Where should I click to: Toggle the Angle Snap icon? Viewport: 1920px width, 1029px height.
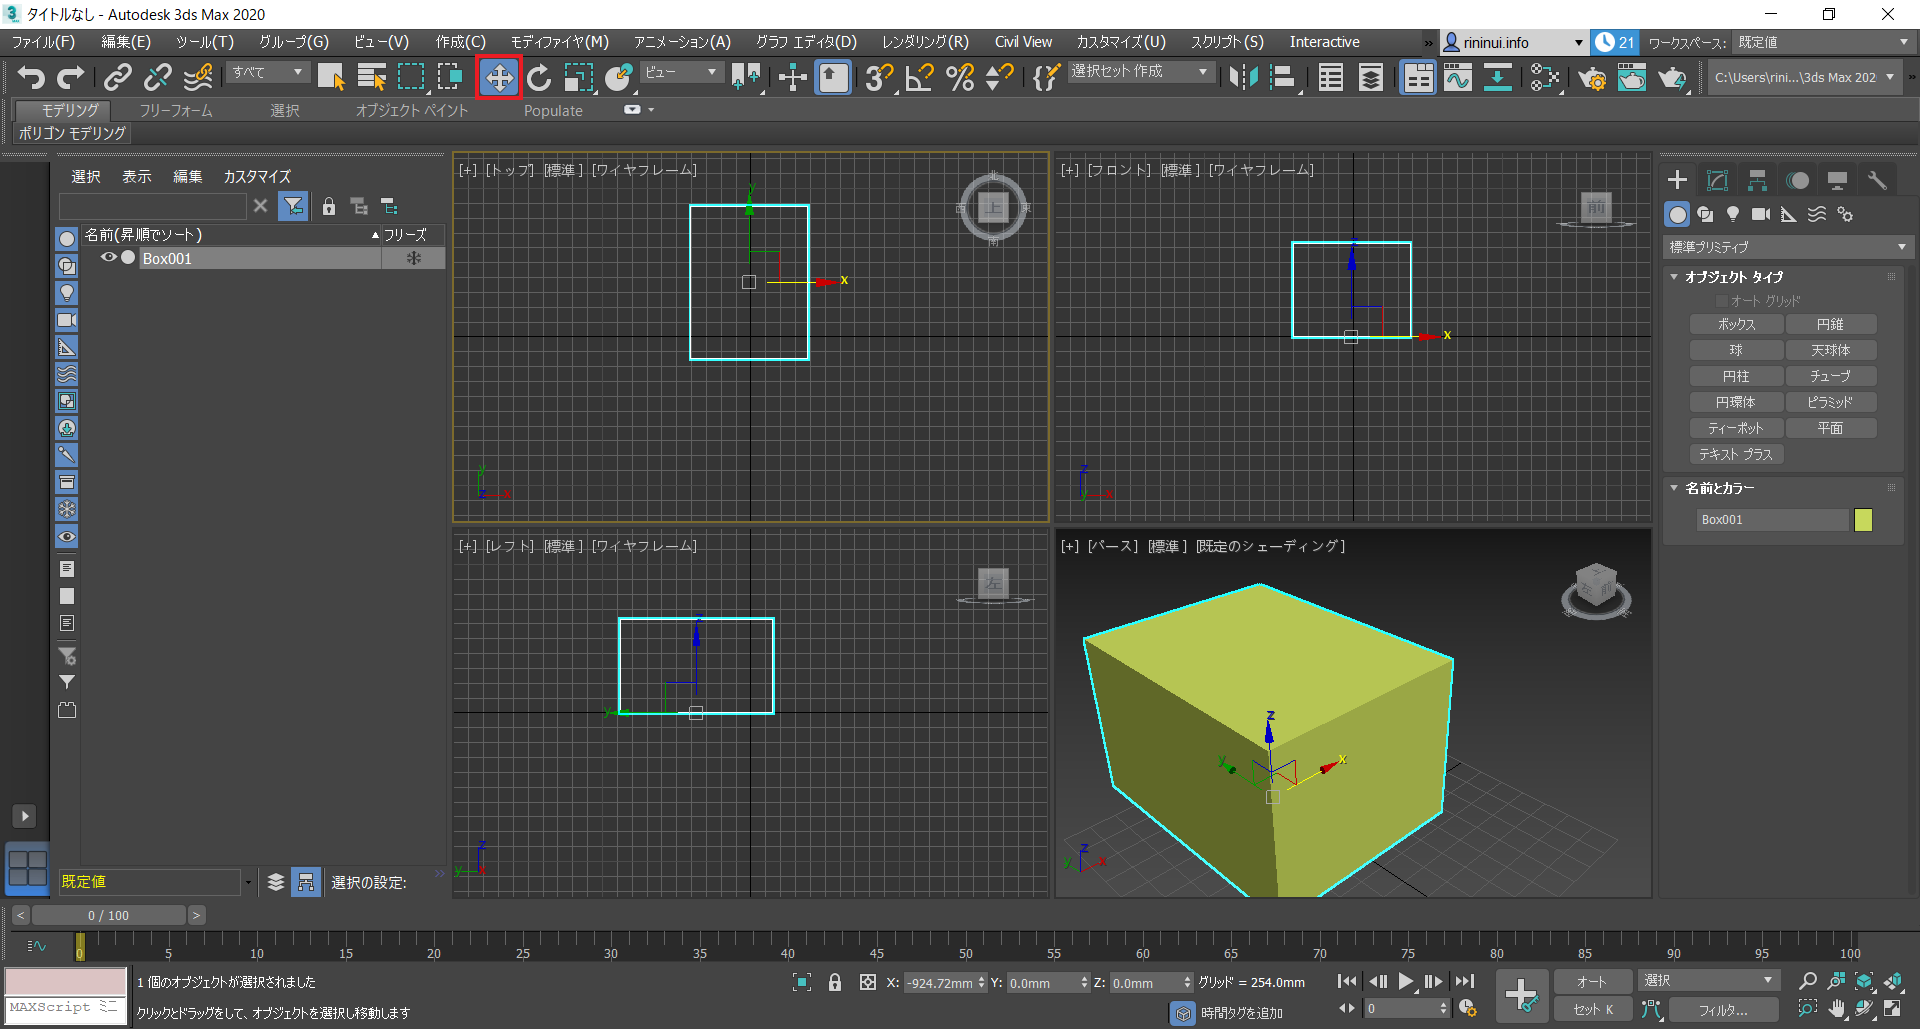click(919, 78)
